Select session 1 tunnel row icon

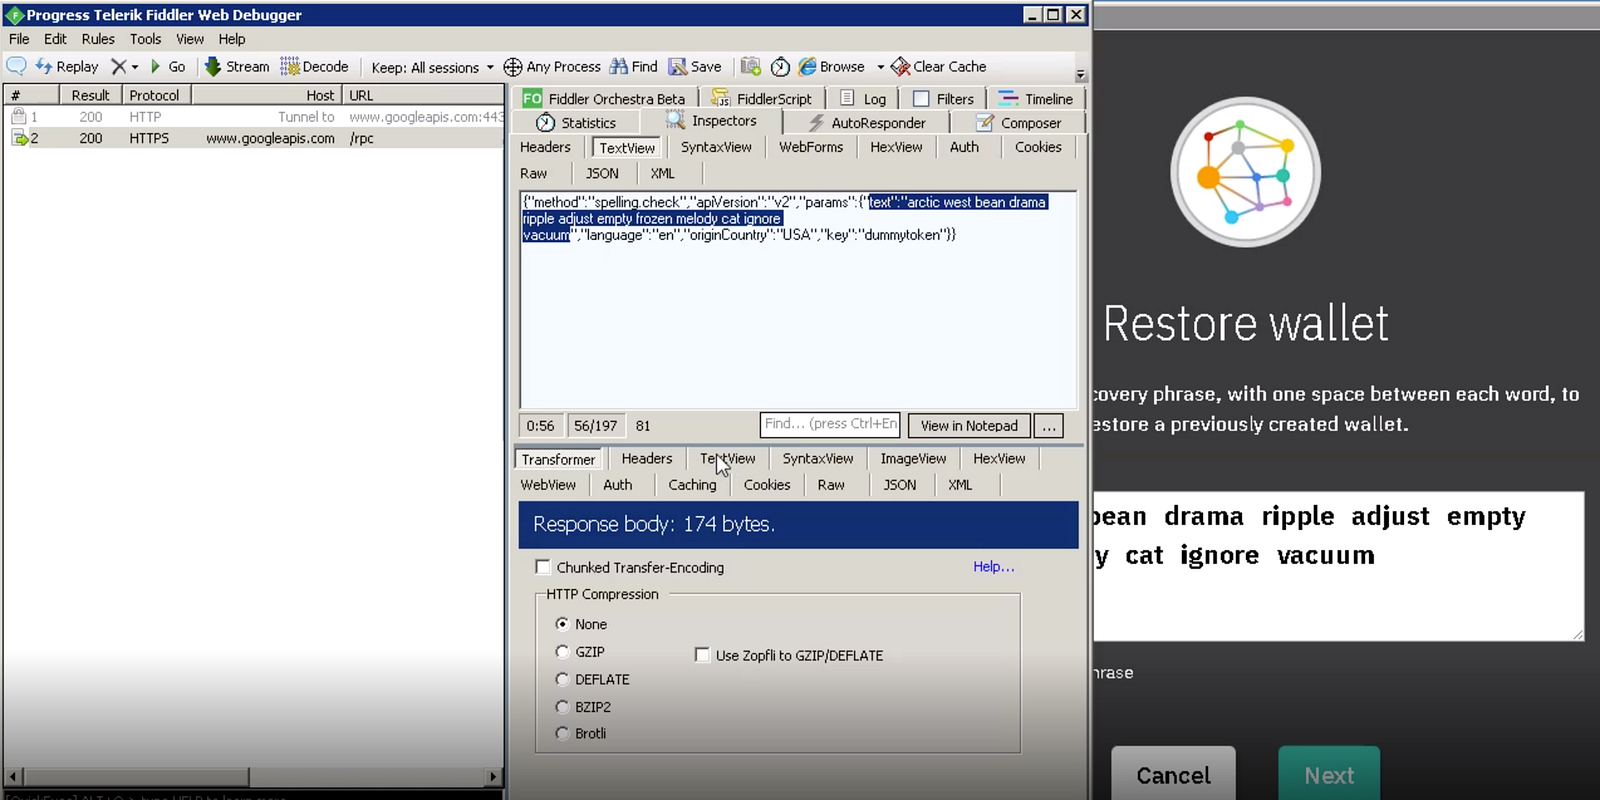click(x=18, y=117)
